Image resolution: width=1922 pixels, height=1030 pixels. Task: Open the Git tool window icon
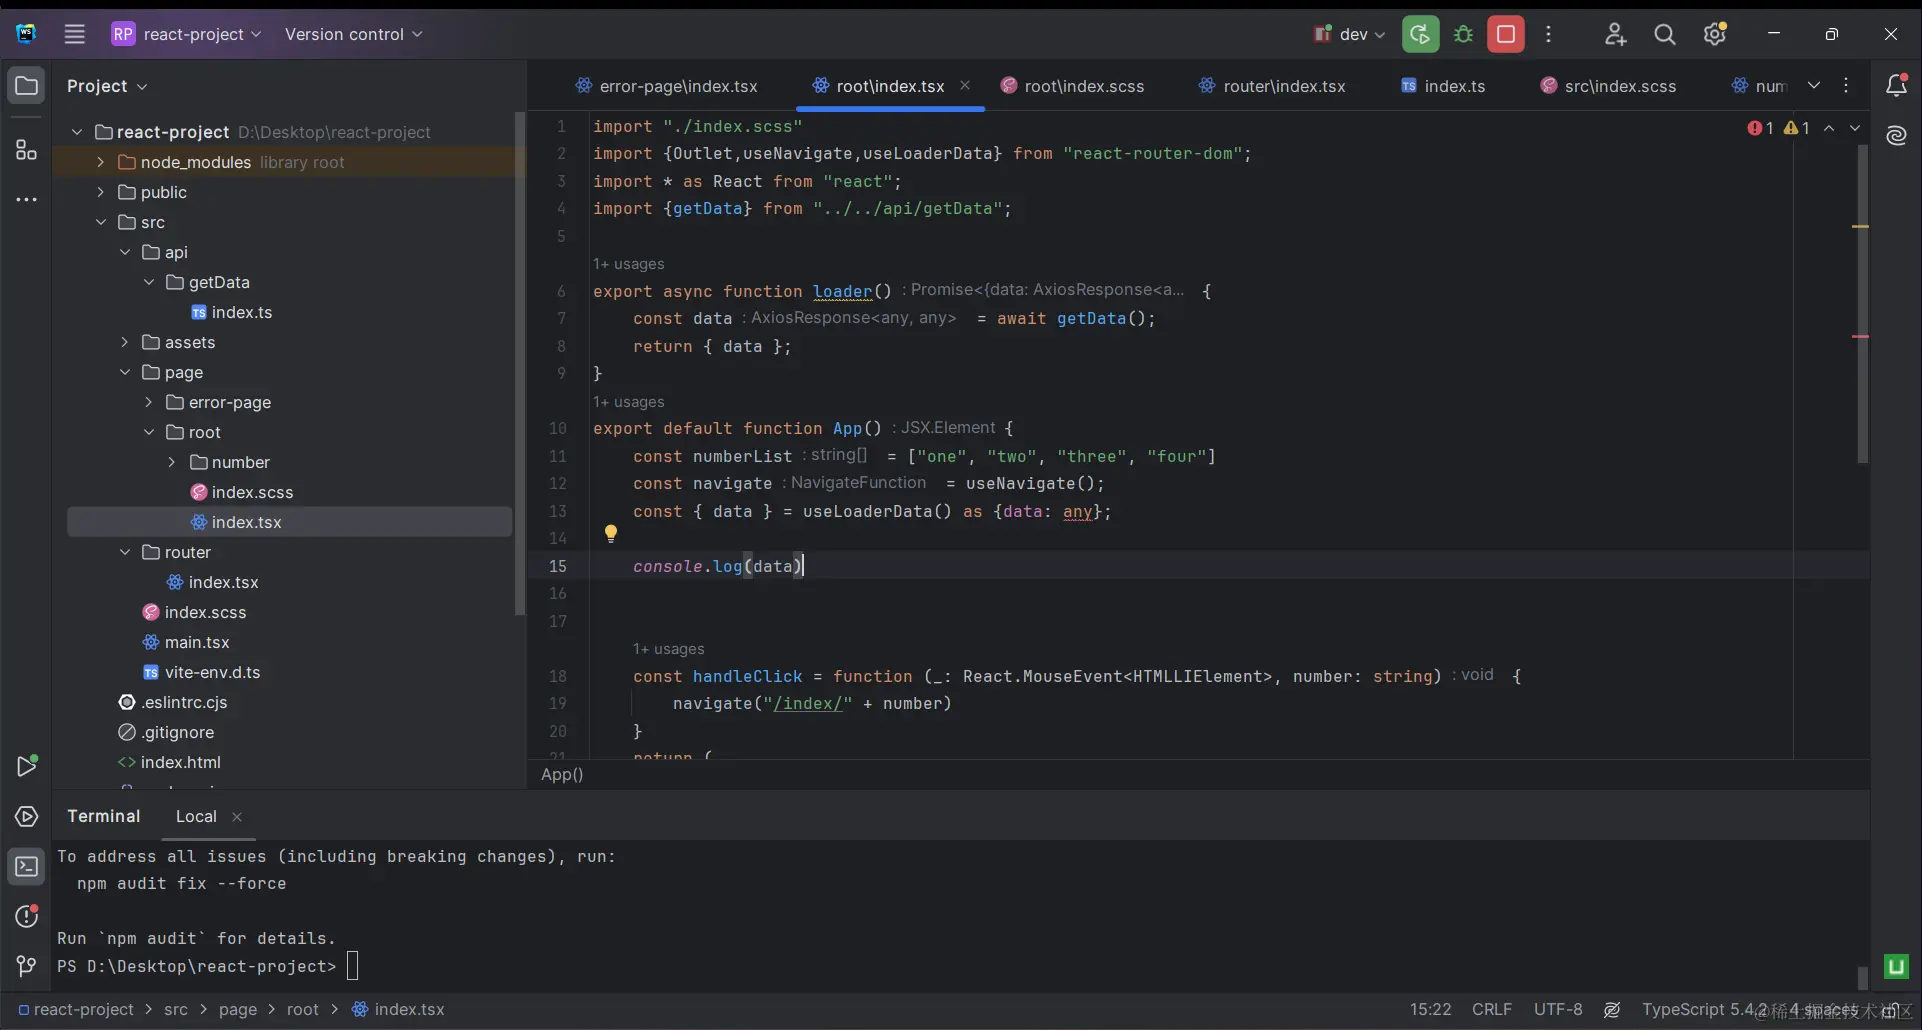(x=27, y=966)
